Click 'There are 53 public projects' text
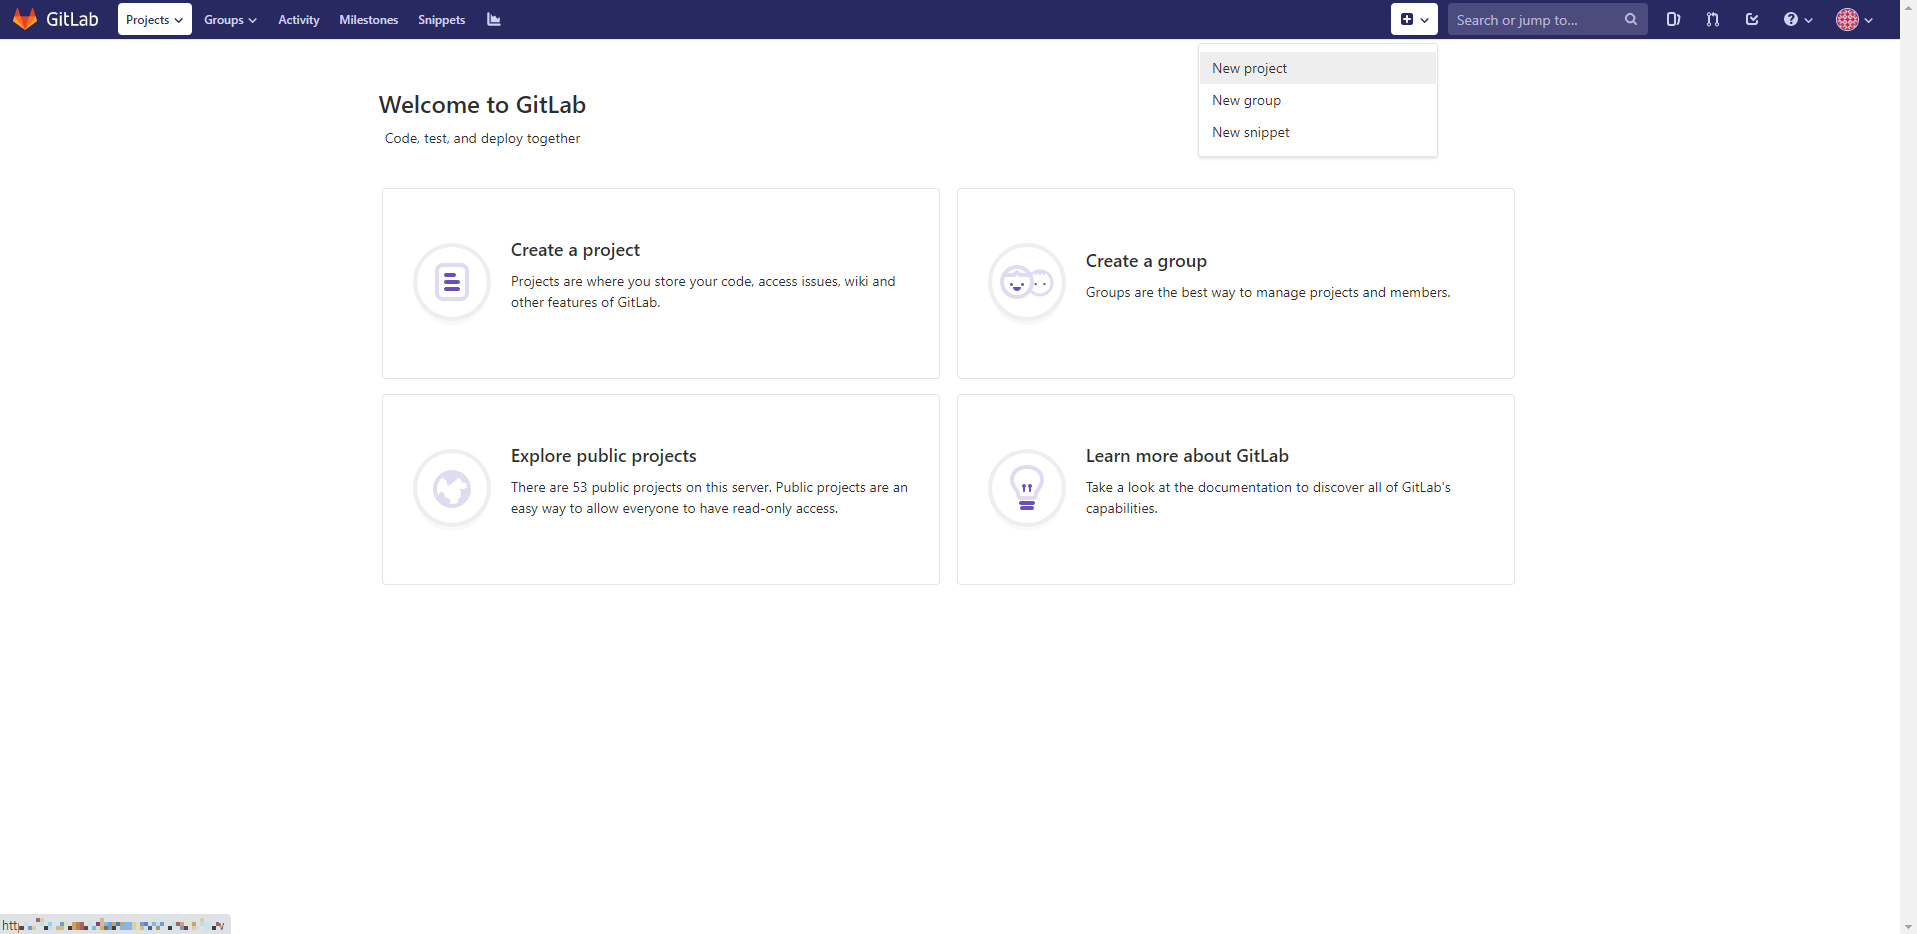The height and width of the screenshot is (934, 1917). (x=709, y=498)
